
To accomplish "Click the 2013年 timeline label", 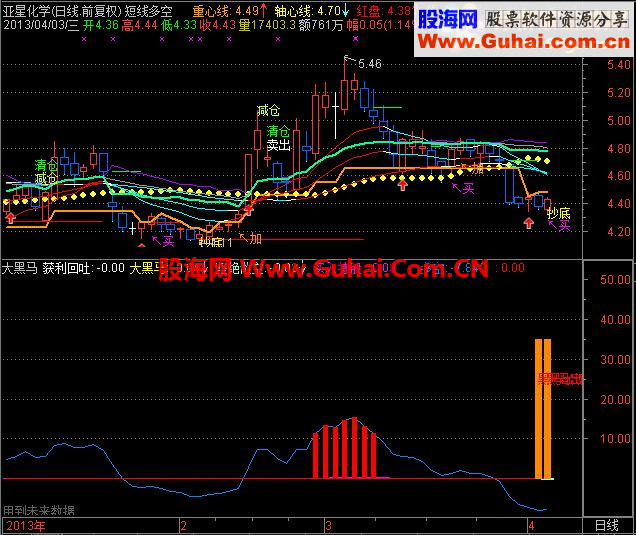I will pyautogui.click(x=26, y=526).
